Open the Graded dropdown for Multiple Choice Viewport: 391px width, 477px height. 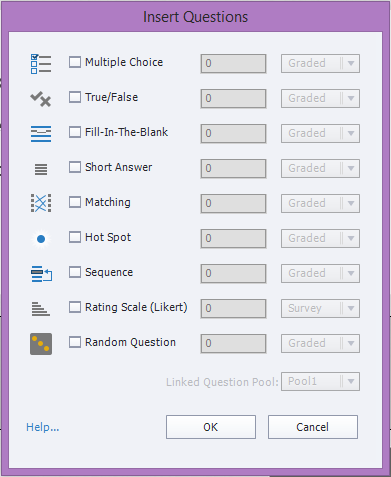(320, 63)
